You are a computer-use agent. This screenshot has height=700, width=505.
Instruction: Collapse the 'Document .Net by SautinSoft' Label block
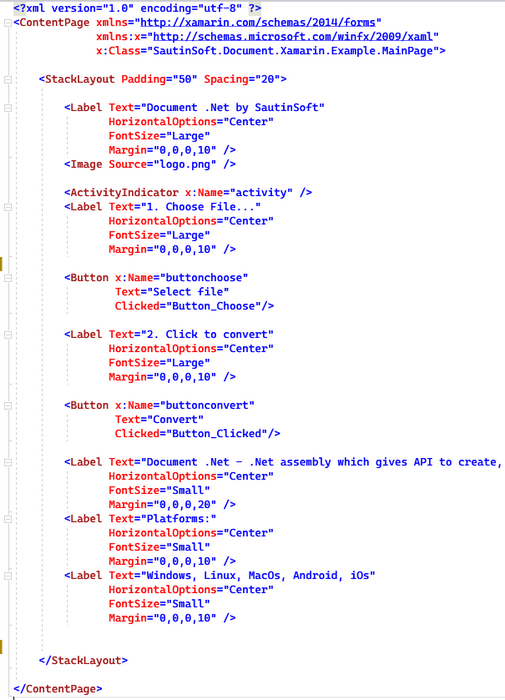pyautogui.click(x=8, y=108)
